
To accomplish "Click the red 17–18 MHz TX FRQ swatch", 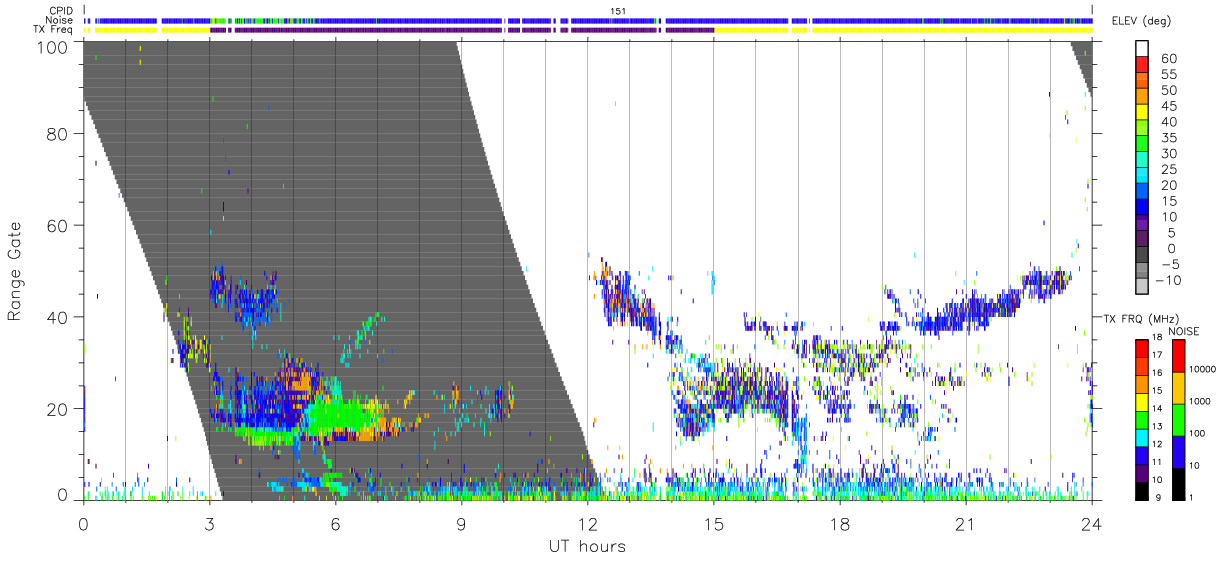I will [1141, 347].
